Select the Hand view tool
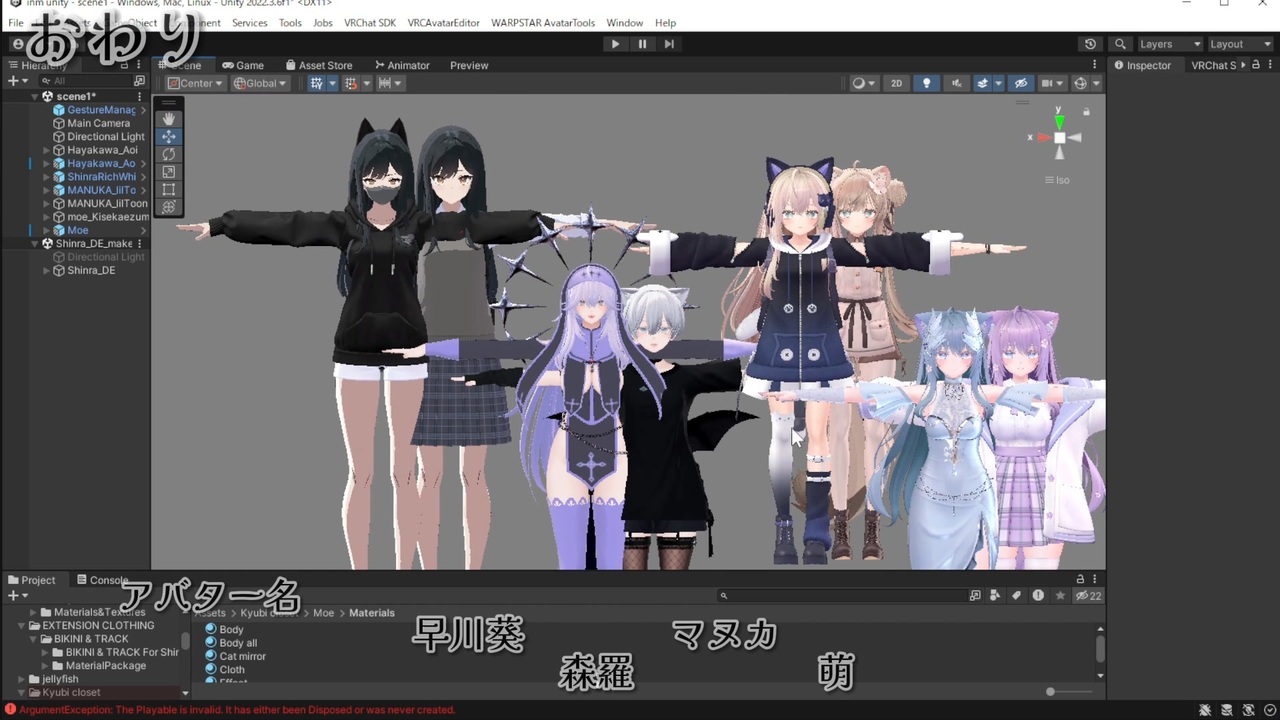1280x720 pixels. (168, 118)
